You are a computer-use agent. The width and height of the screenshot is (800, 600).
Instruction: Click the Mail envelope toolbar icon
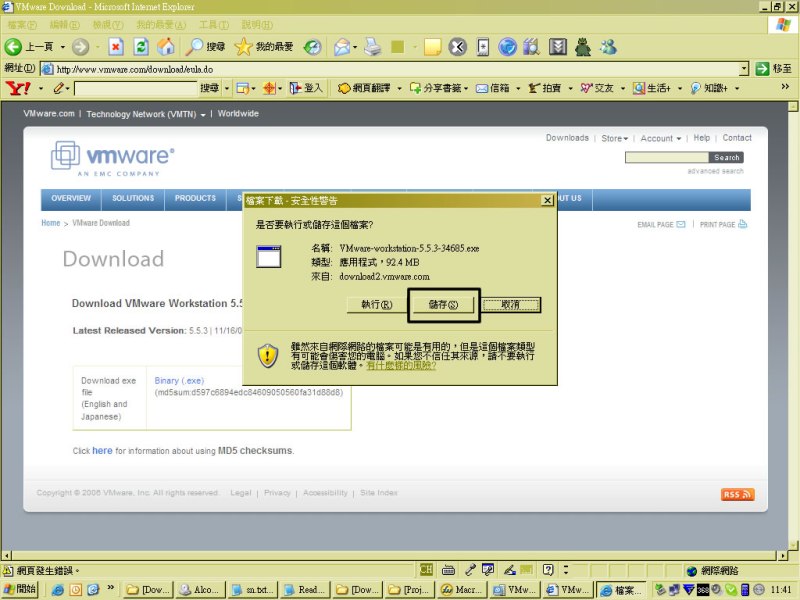341,47
